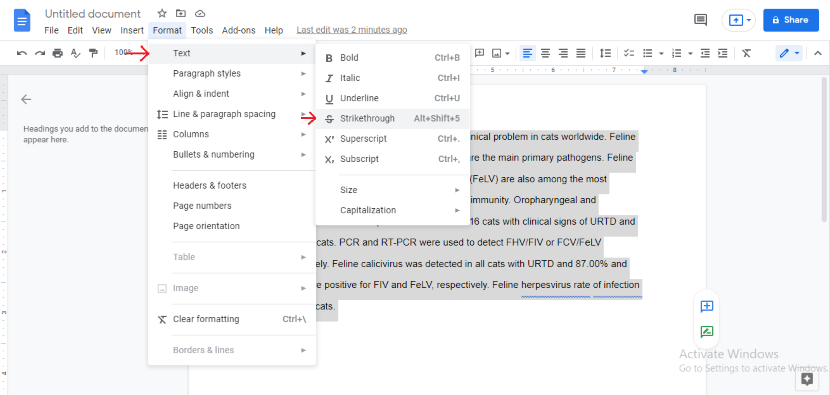Insert an image from the toolbar
This screenshot has height=395, width=830.
pos(497,53)
